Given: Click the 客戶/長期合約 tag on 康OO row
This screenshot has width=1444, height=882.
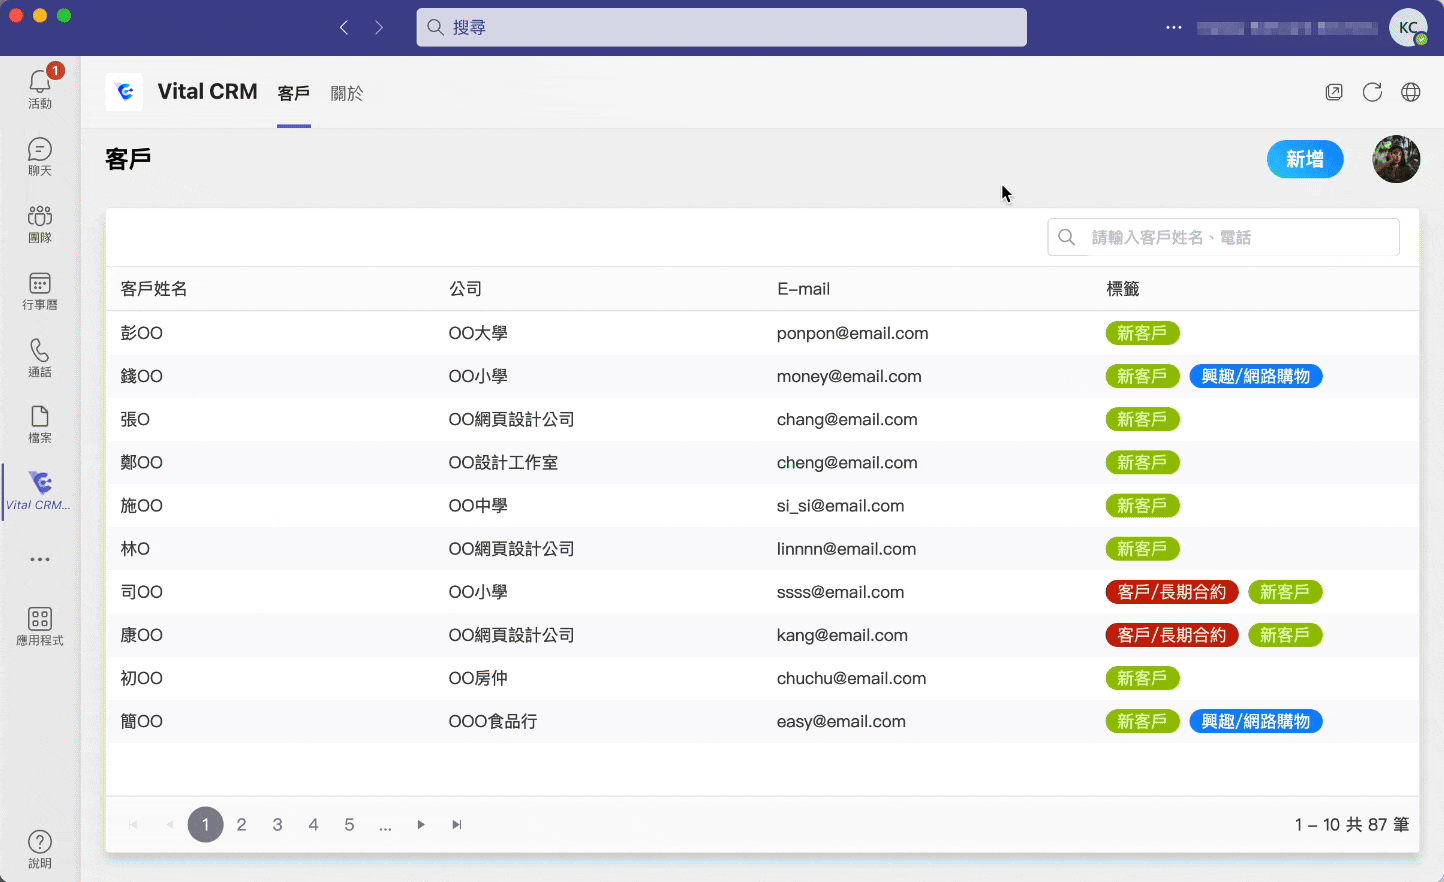Looking at the screenshot, I should [x=1172, y=634].
